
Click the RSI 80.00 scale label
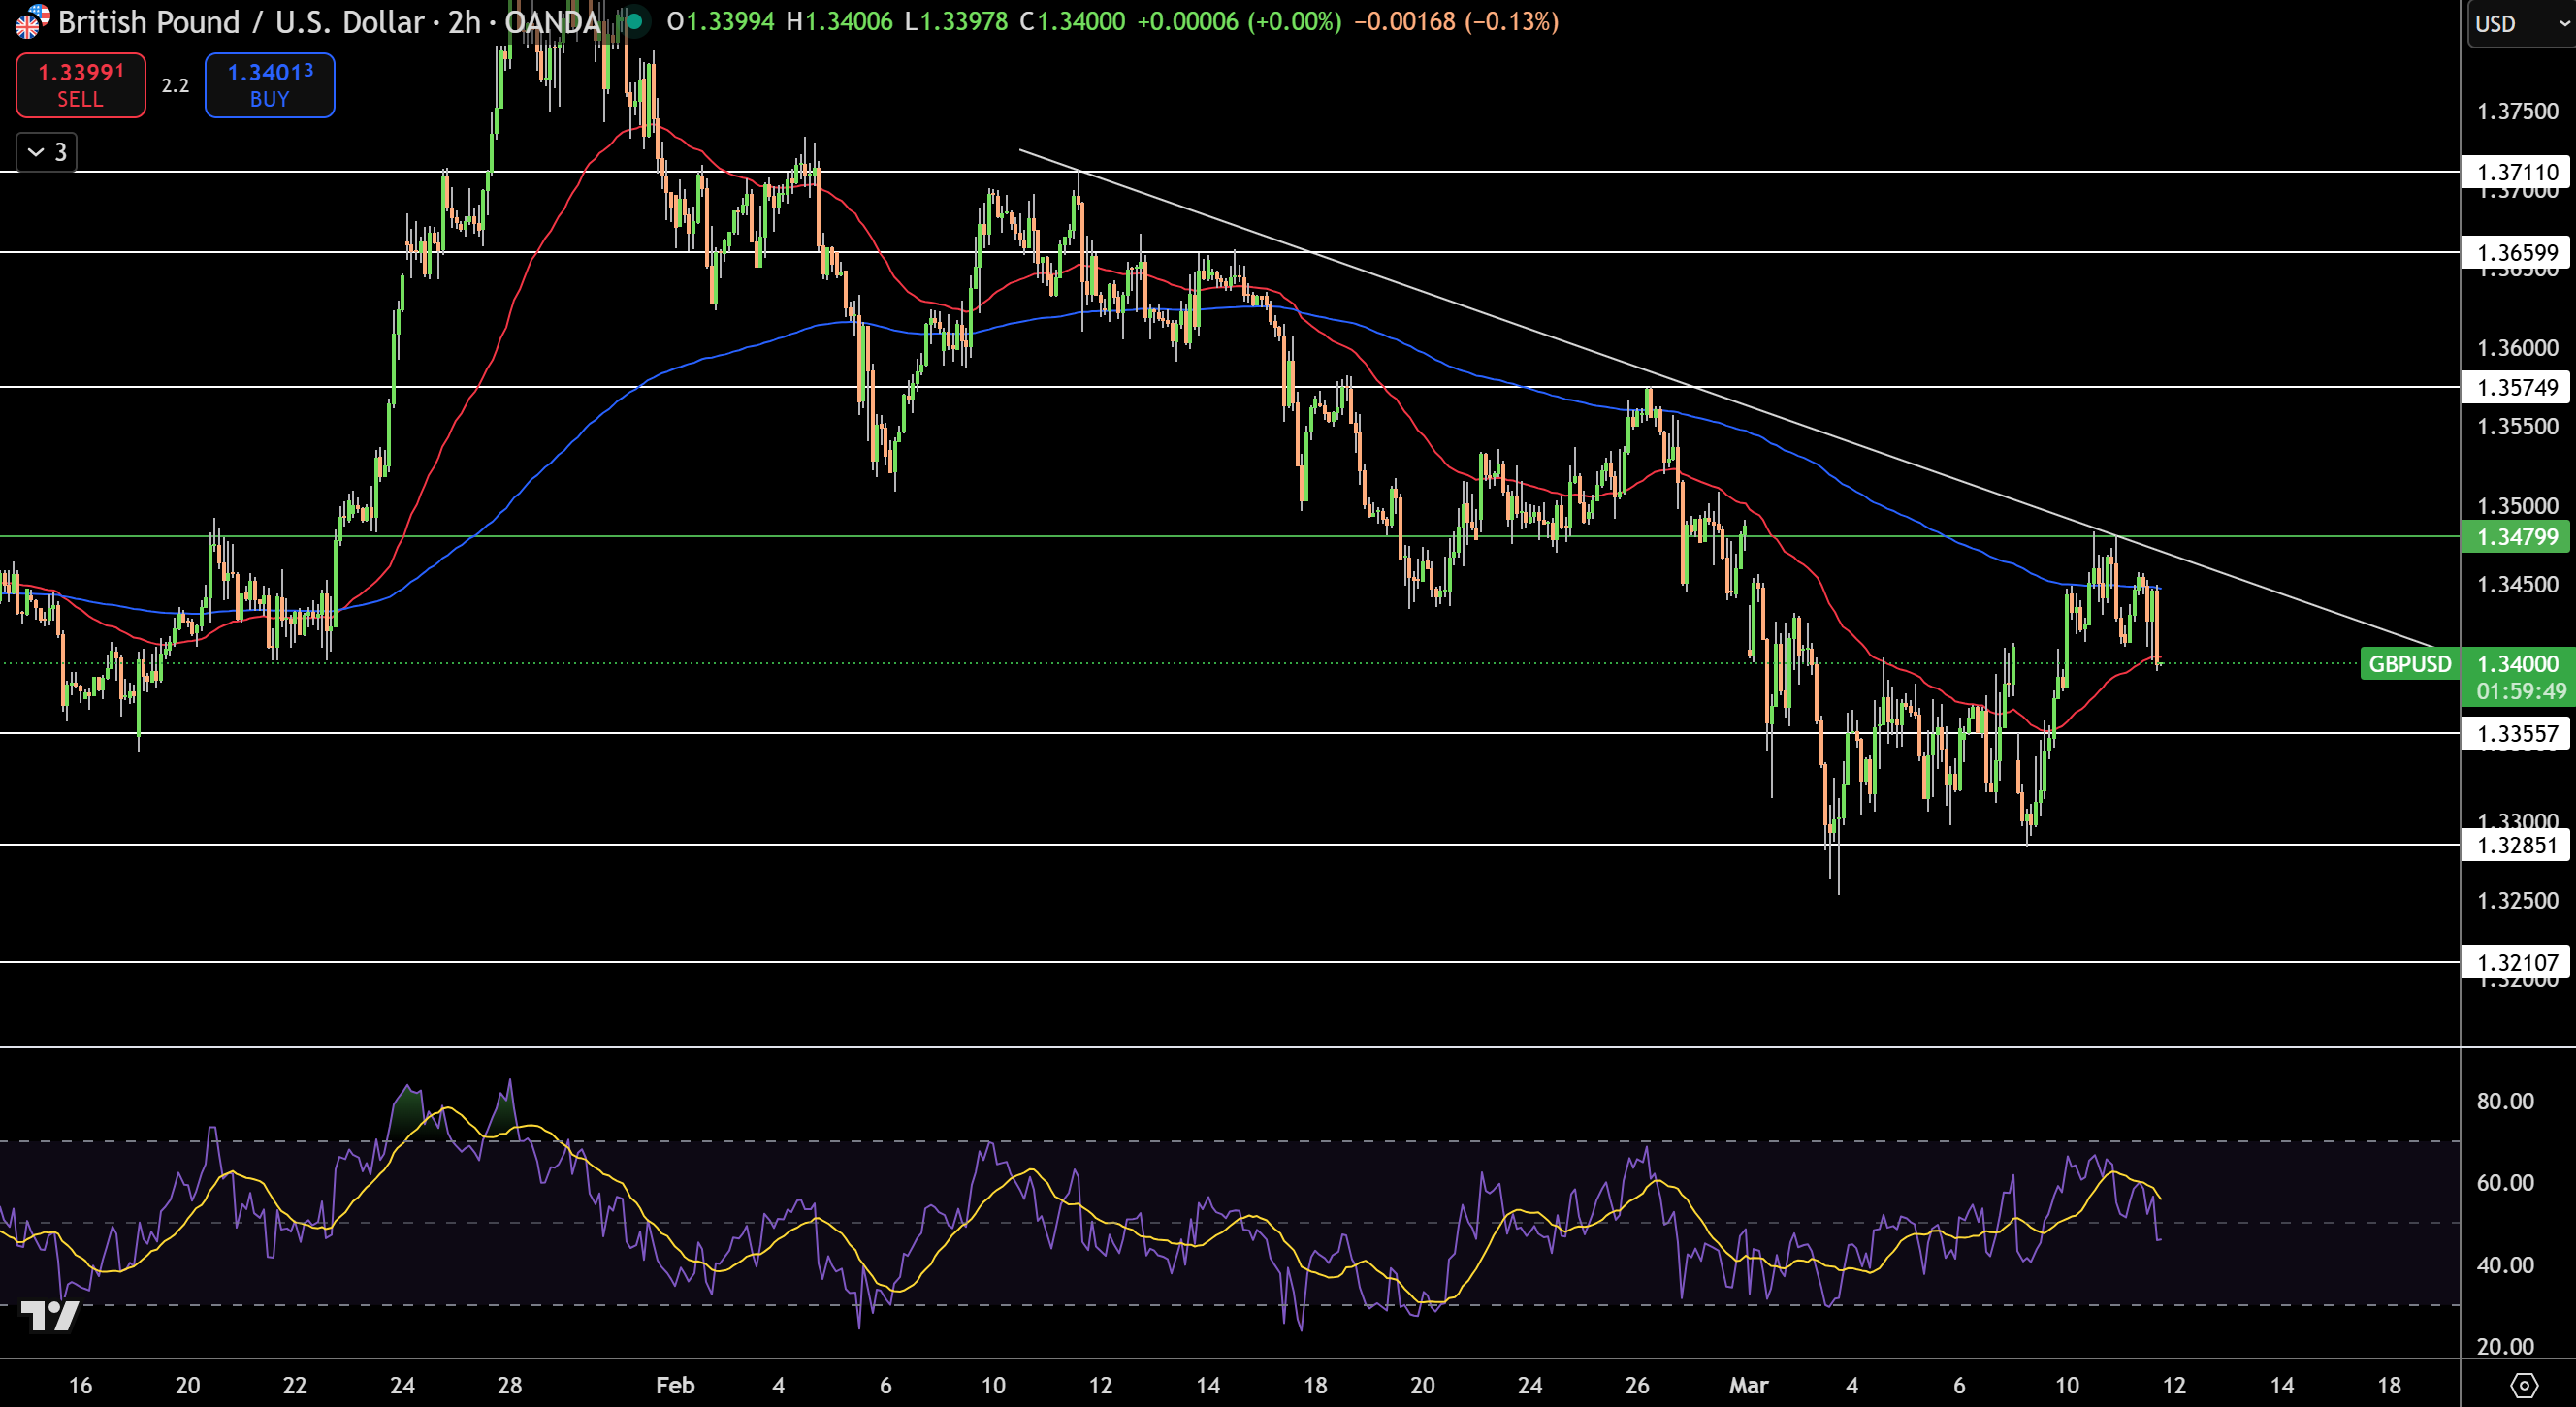click(2505, 1101)
